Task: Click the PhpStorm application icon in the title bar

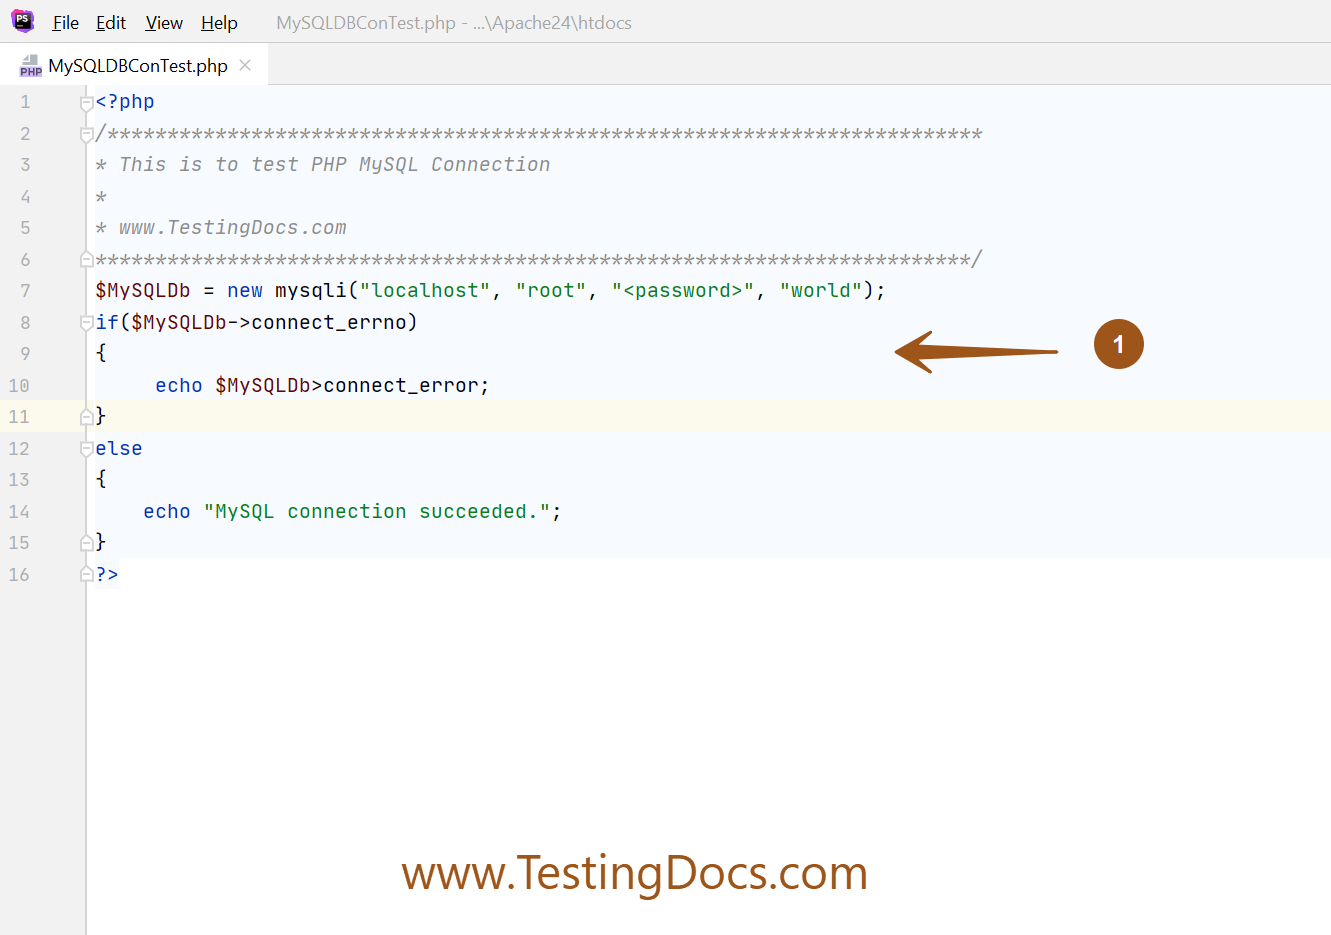Action: coord(22,21)
